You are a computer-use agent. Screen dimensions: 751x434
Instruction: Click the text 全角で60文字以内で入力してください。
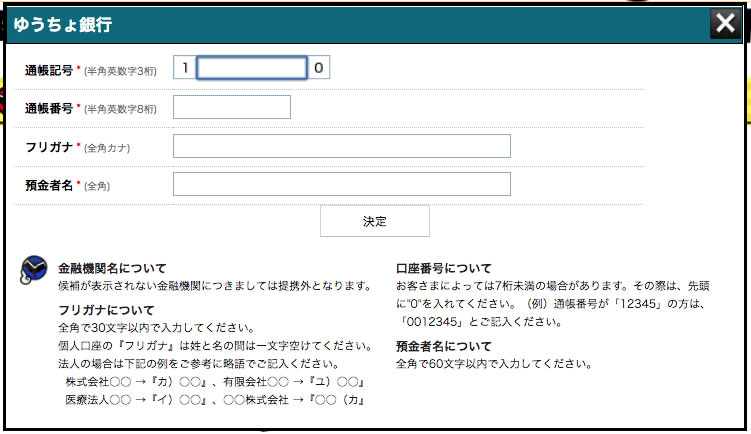494,364
